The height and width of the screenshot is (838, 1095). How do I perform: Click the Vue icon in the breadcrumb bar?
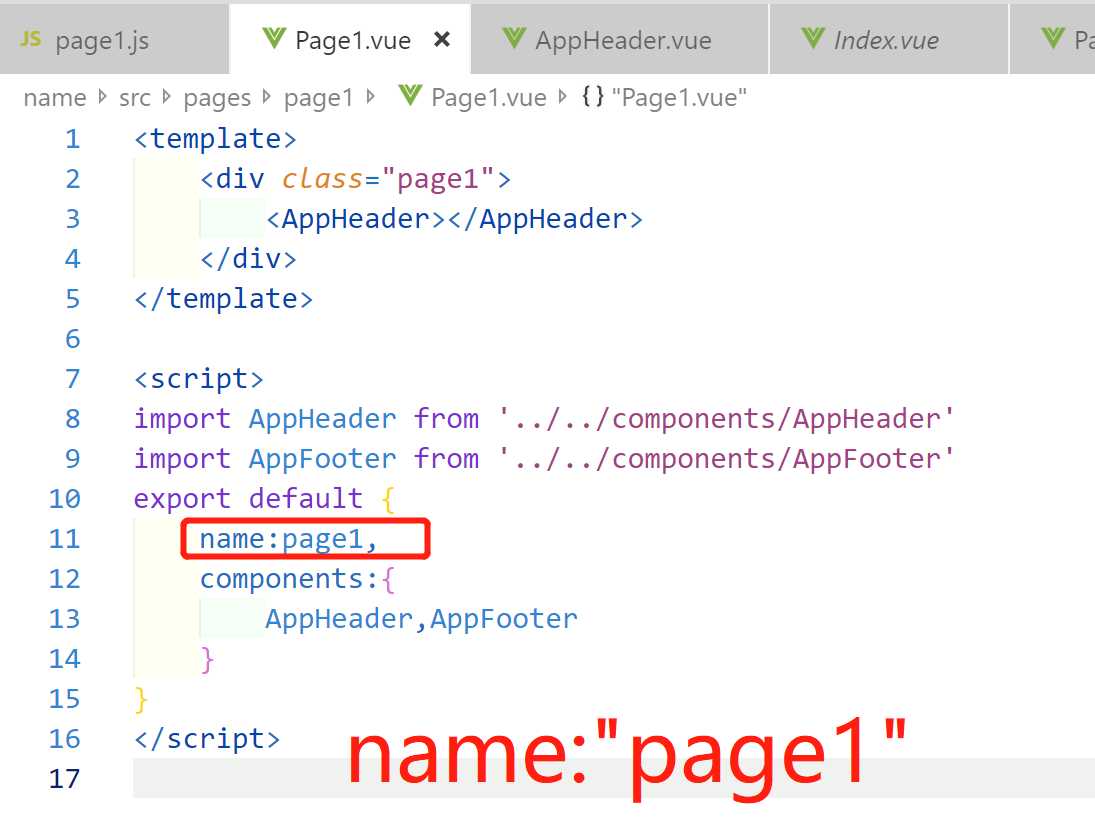click(x=411, y=96)
